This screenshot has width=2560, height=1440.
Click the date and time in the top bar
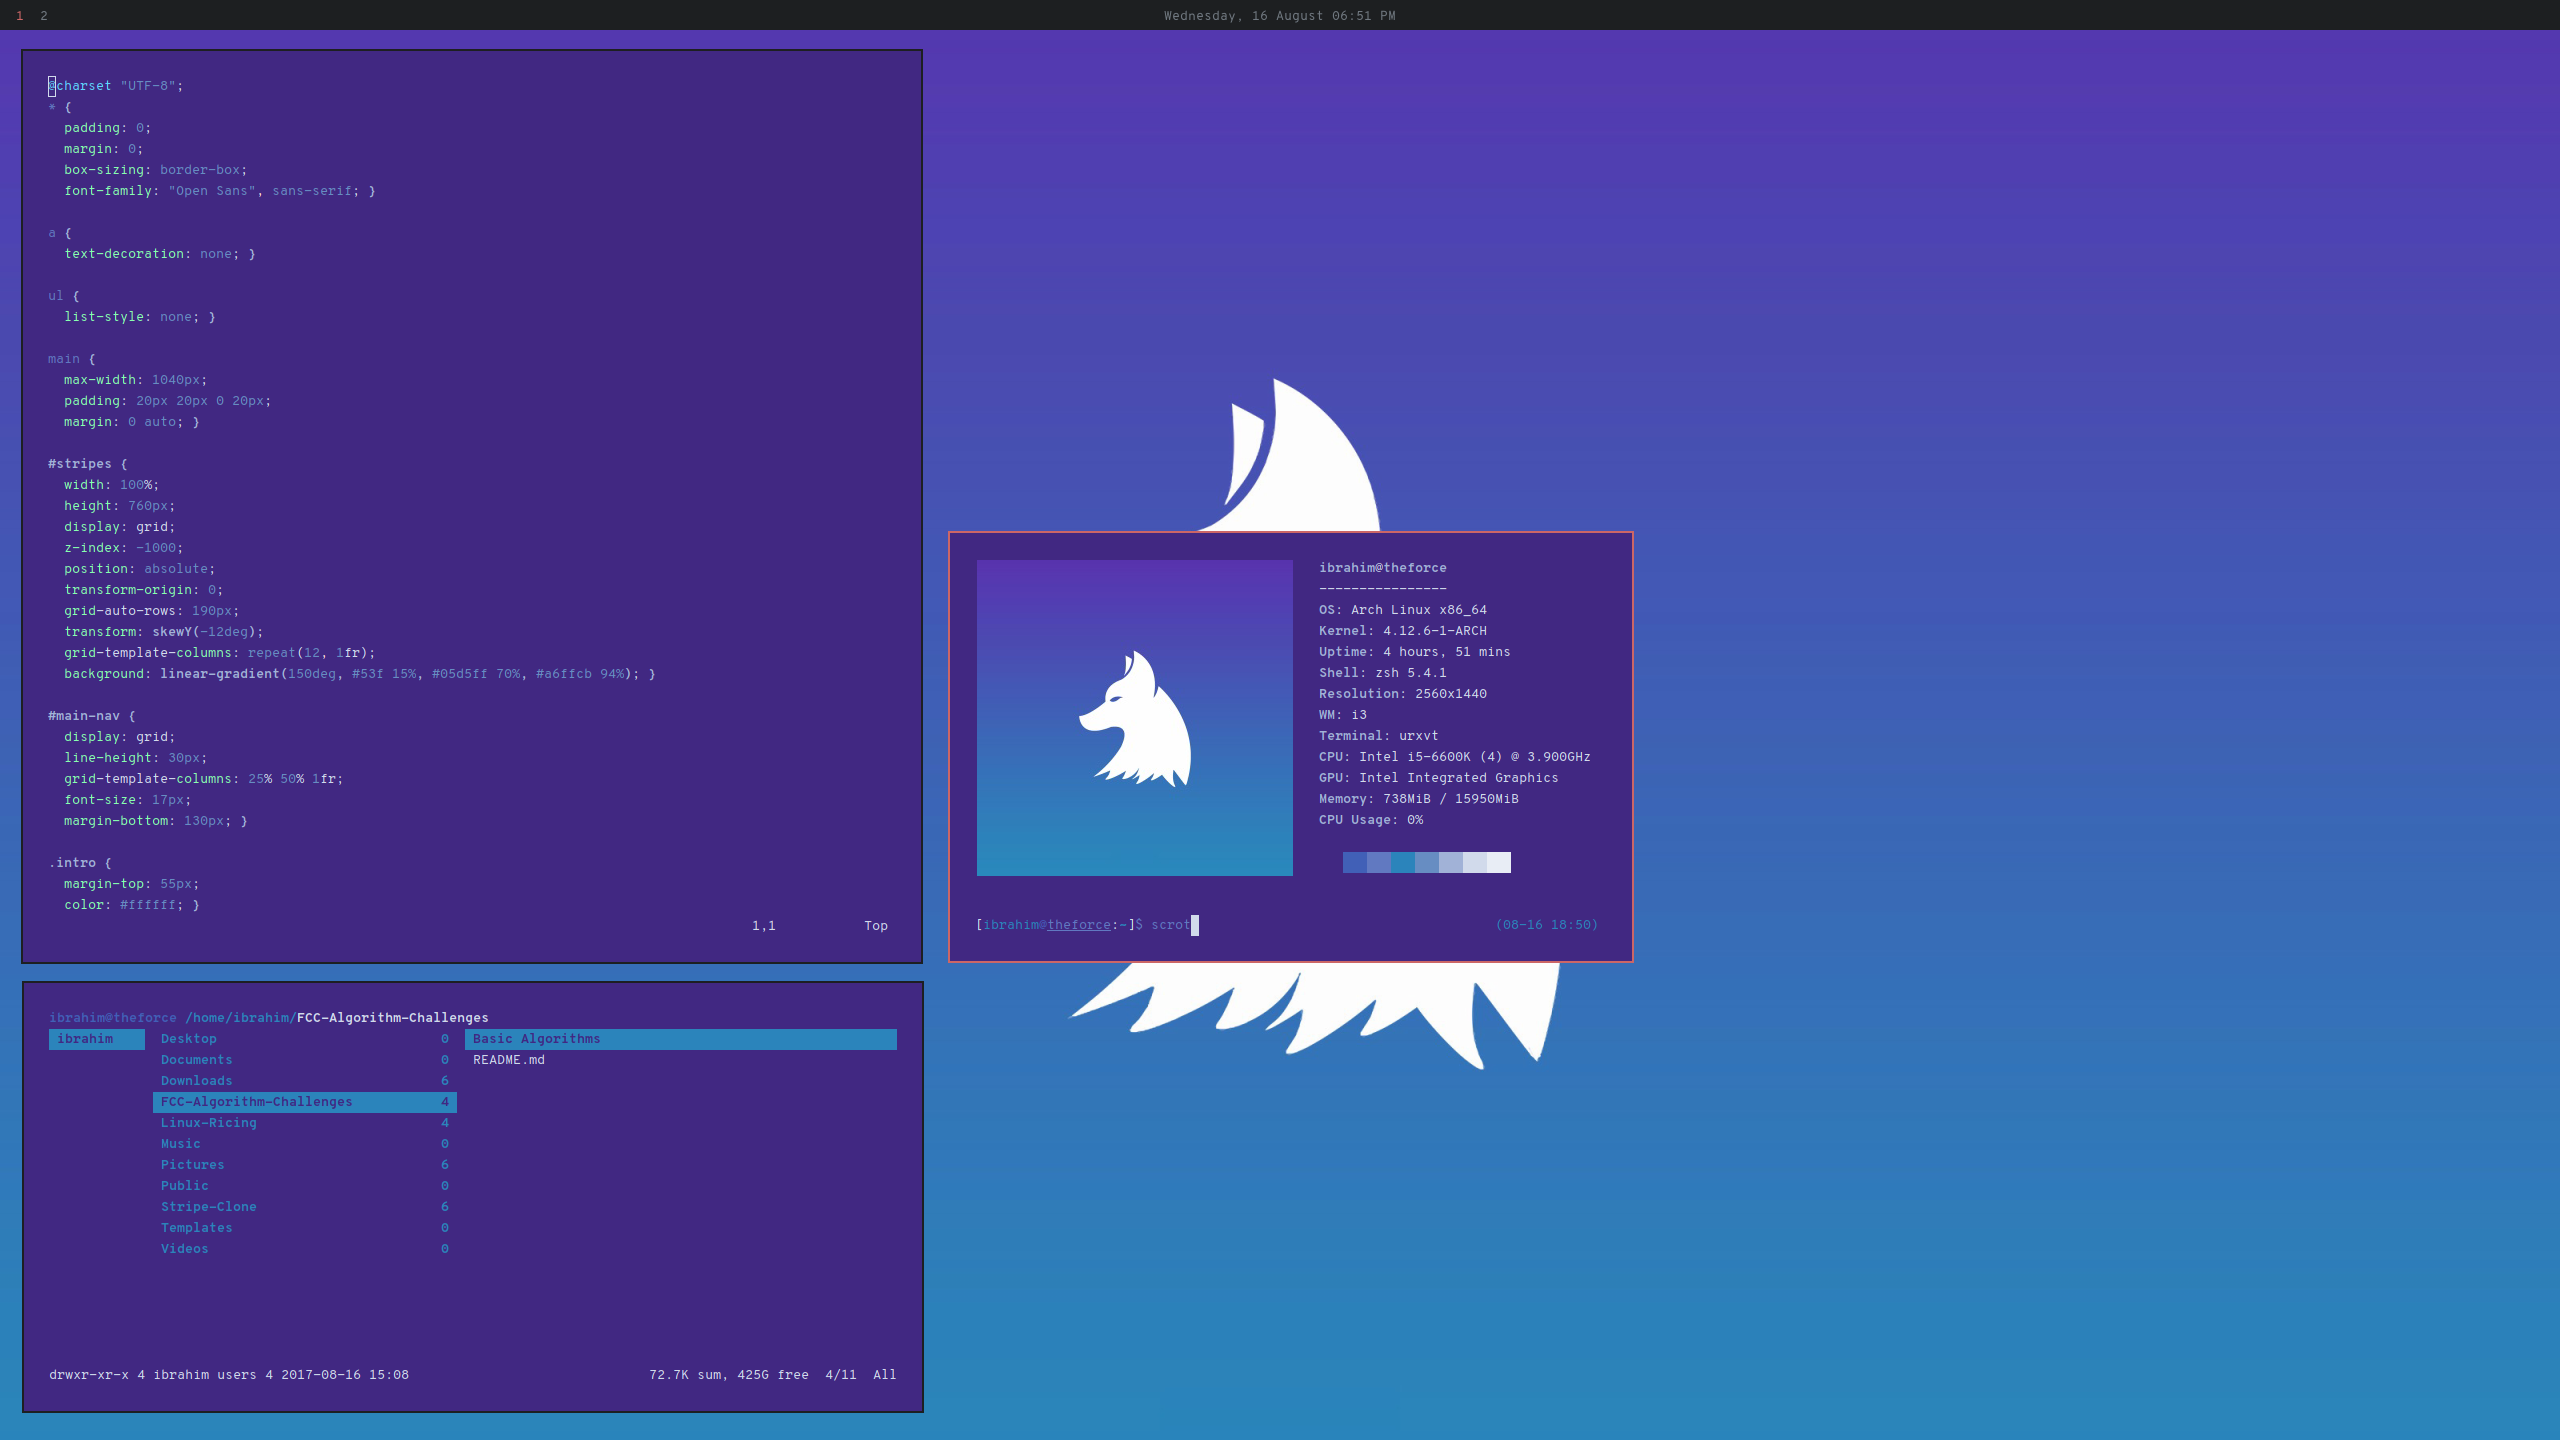1279,15
